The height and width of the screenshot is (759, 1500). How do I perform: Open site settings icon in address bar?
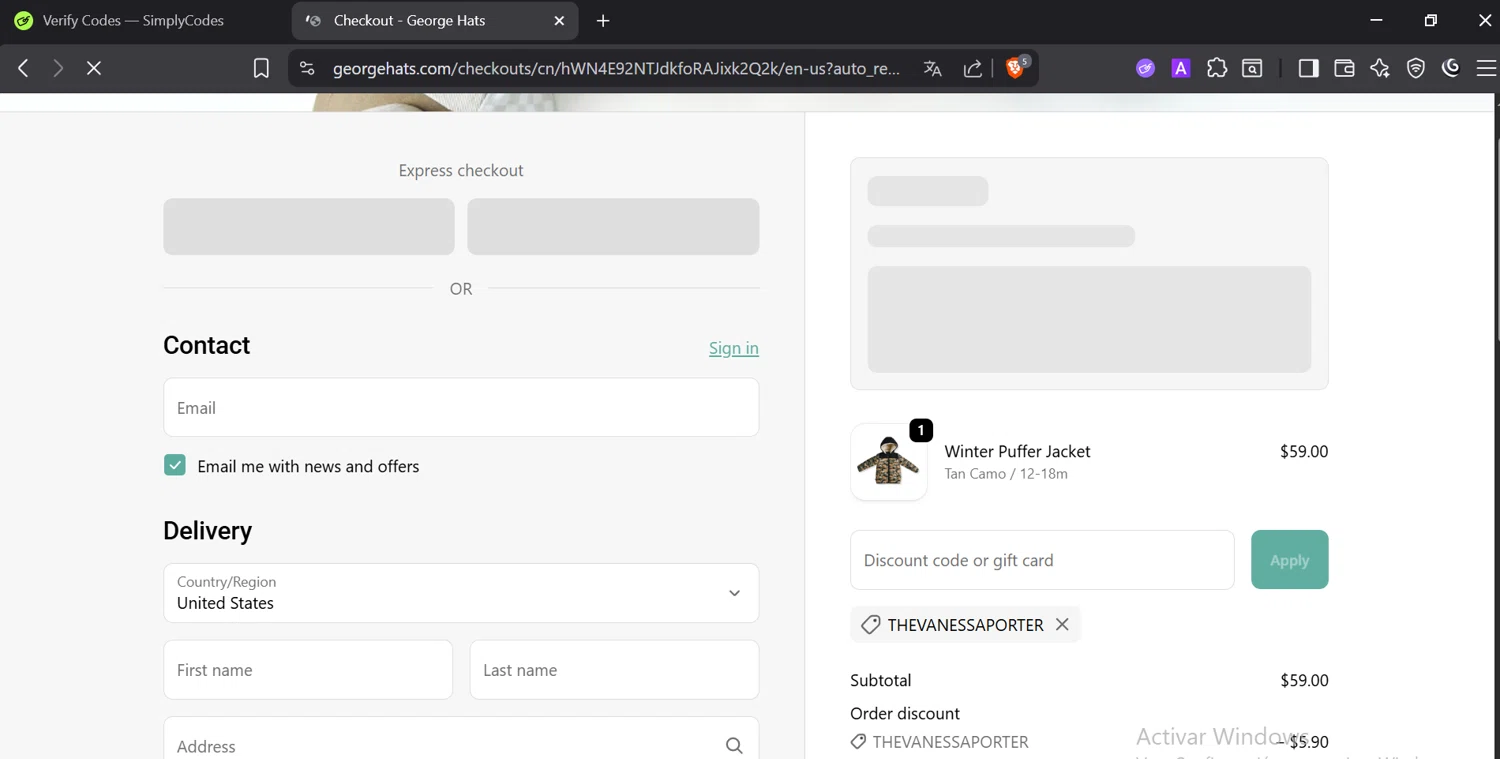307,68
